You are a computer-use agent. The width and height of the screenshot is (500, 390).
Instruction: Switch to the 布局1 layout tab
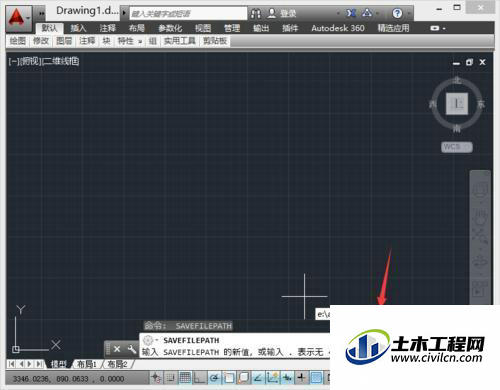[87, 364]
